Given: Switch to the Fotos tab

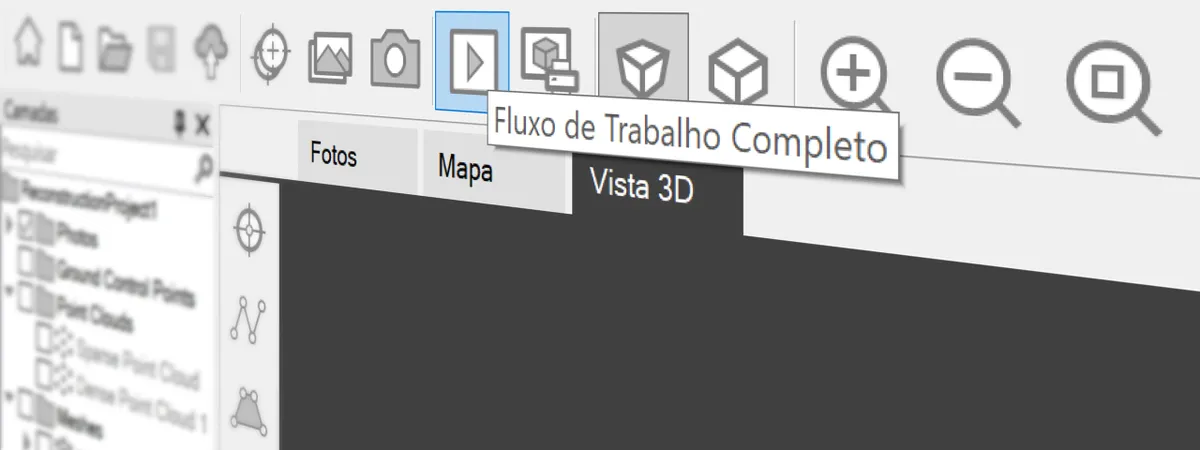Looking at the screenshot, I should [334, 157].
